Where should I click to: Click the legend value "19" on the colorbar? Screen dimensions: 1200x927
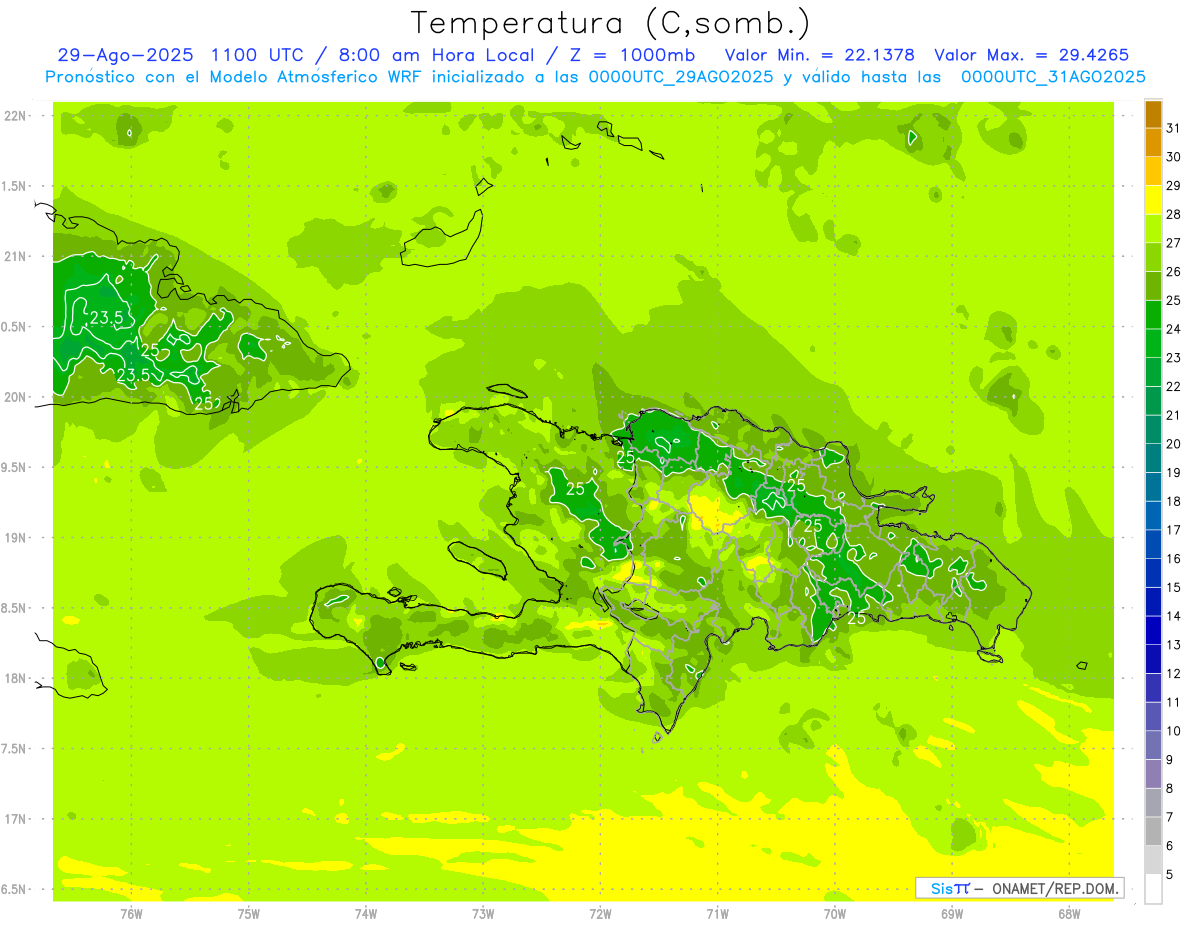point(1174,473)
